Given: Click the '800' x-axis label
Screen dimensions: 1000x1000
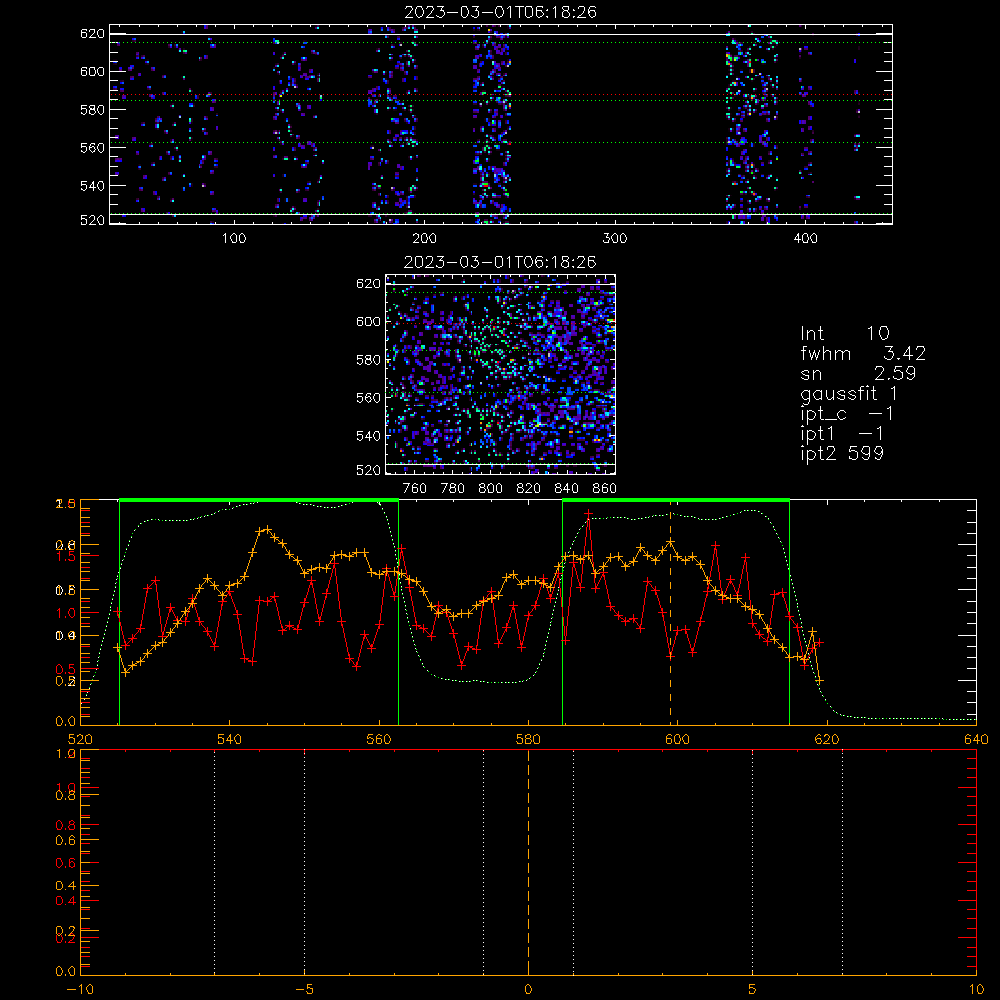Looking at the screenshot, I should point(490,489).
